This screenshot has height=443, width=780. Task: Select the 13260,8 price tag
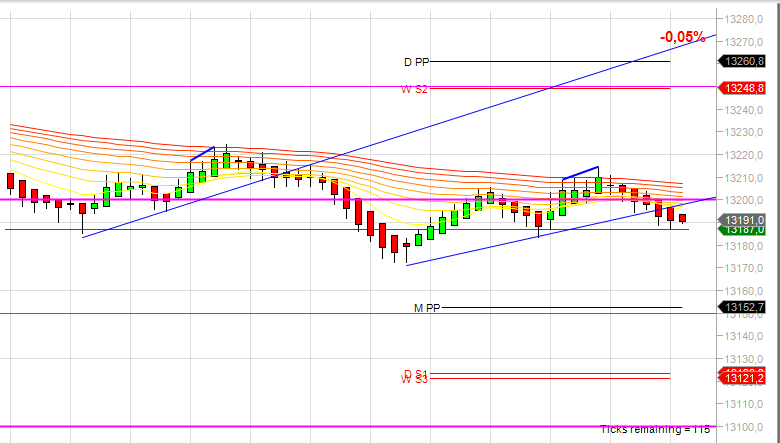[741, 61]
